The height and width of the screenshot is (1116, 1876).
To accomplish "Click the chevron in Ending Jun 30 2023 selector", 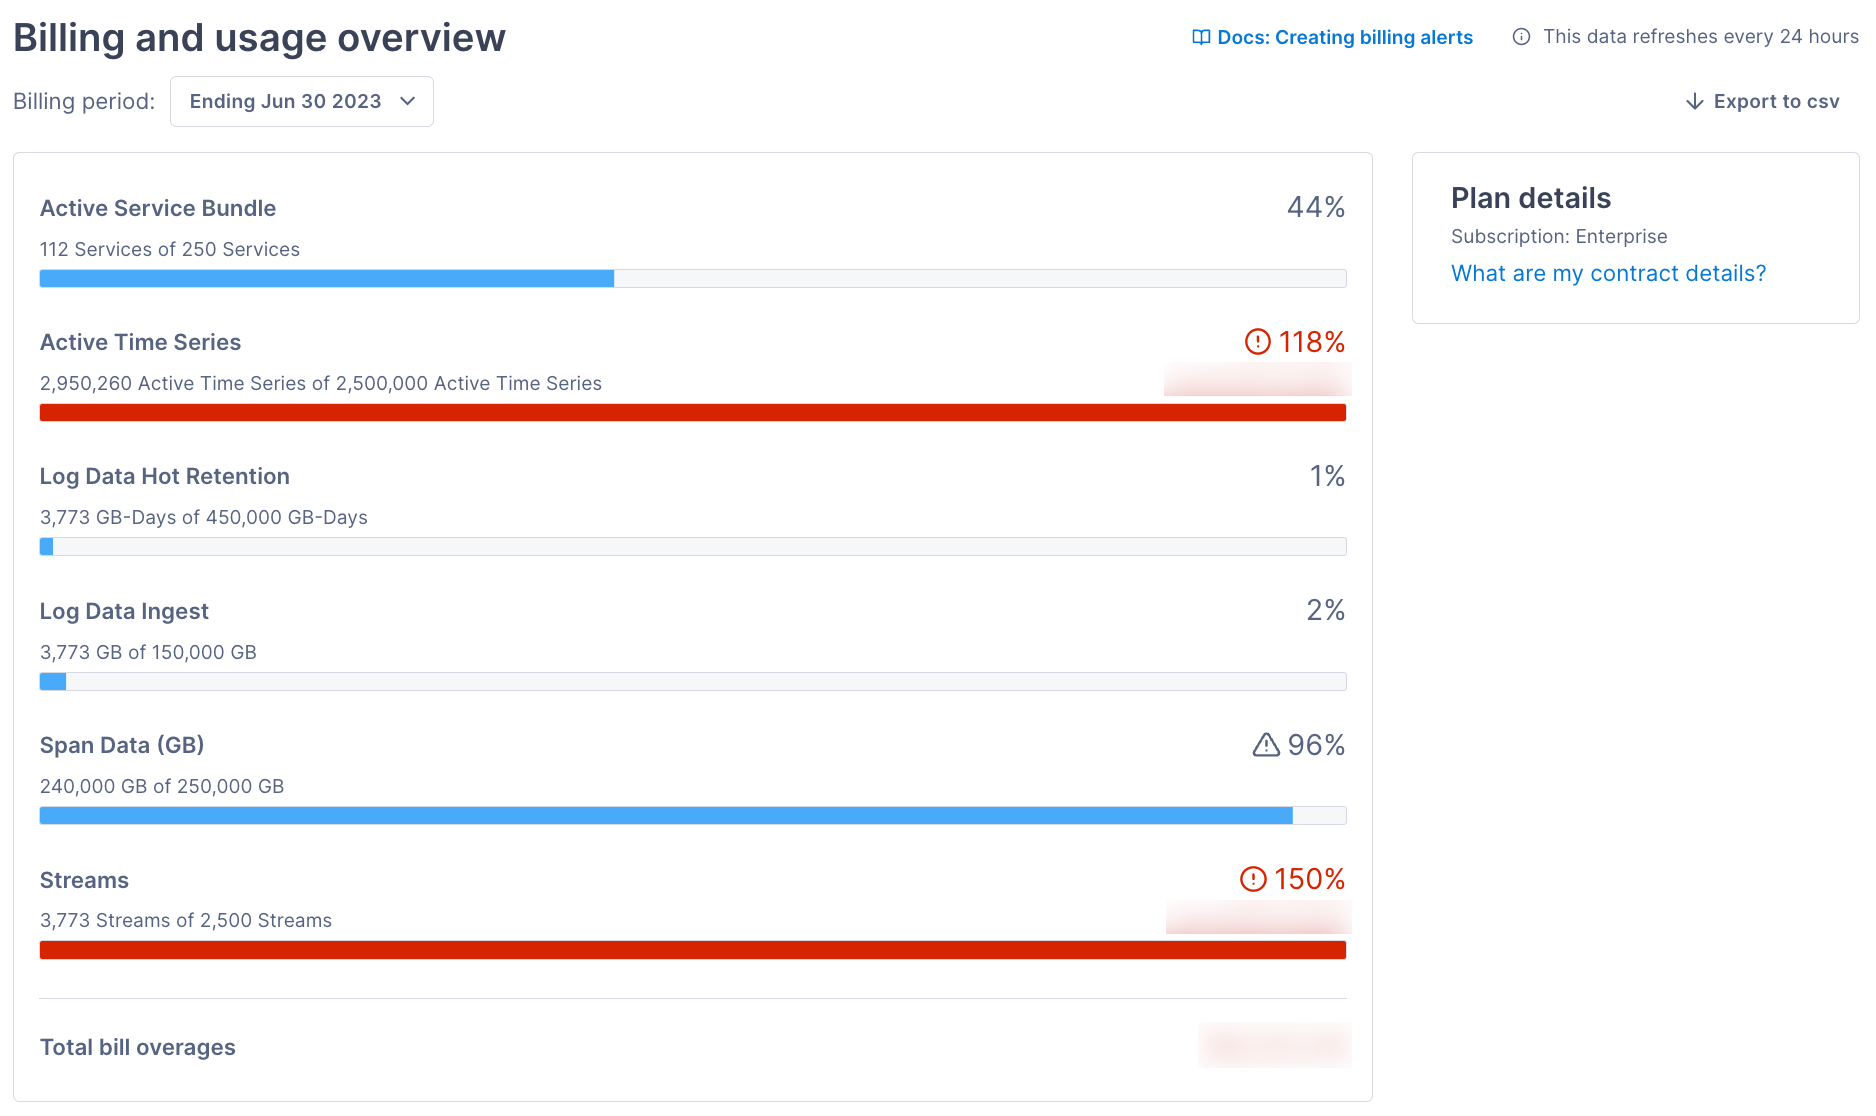I will (407, 102).
